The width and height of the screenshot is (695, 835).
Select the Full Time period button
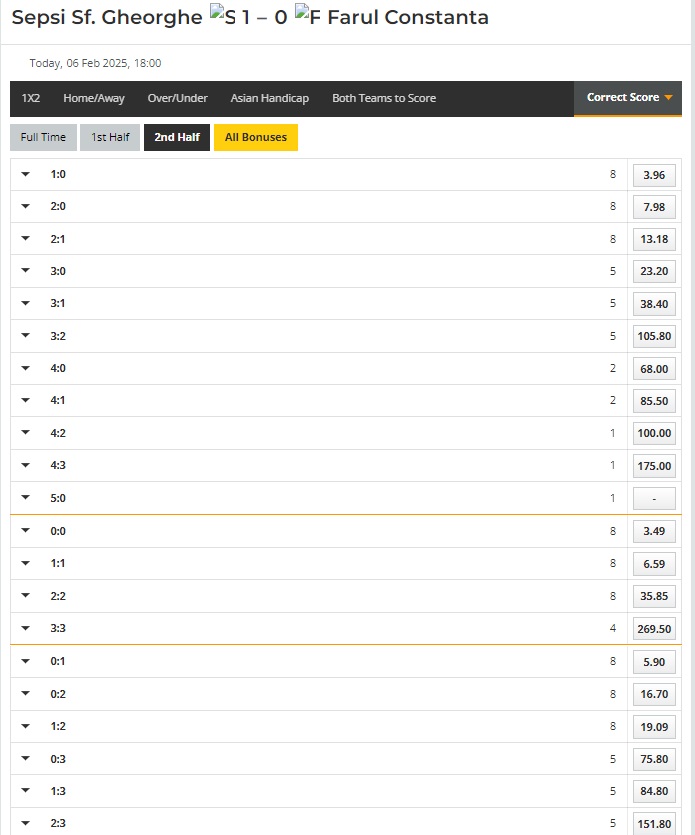tap(43, 137)
